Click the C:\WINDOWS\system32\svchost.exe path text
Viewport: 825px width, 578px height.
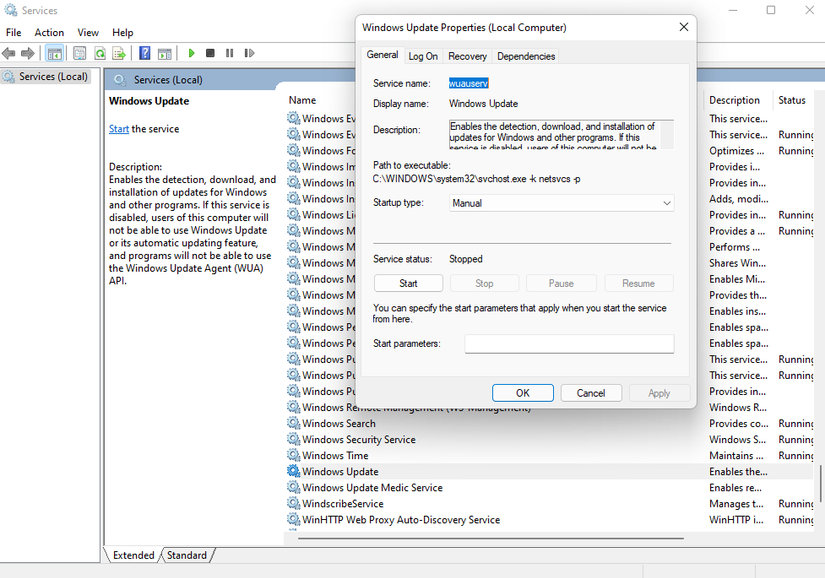477,179
